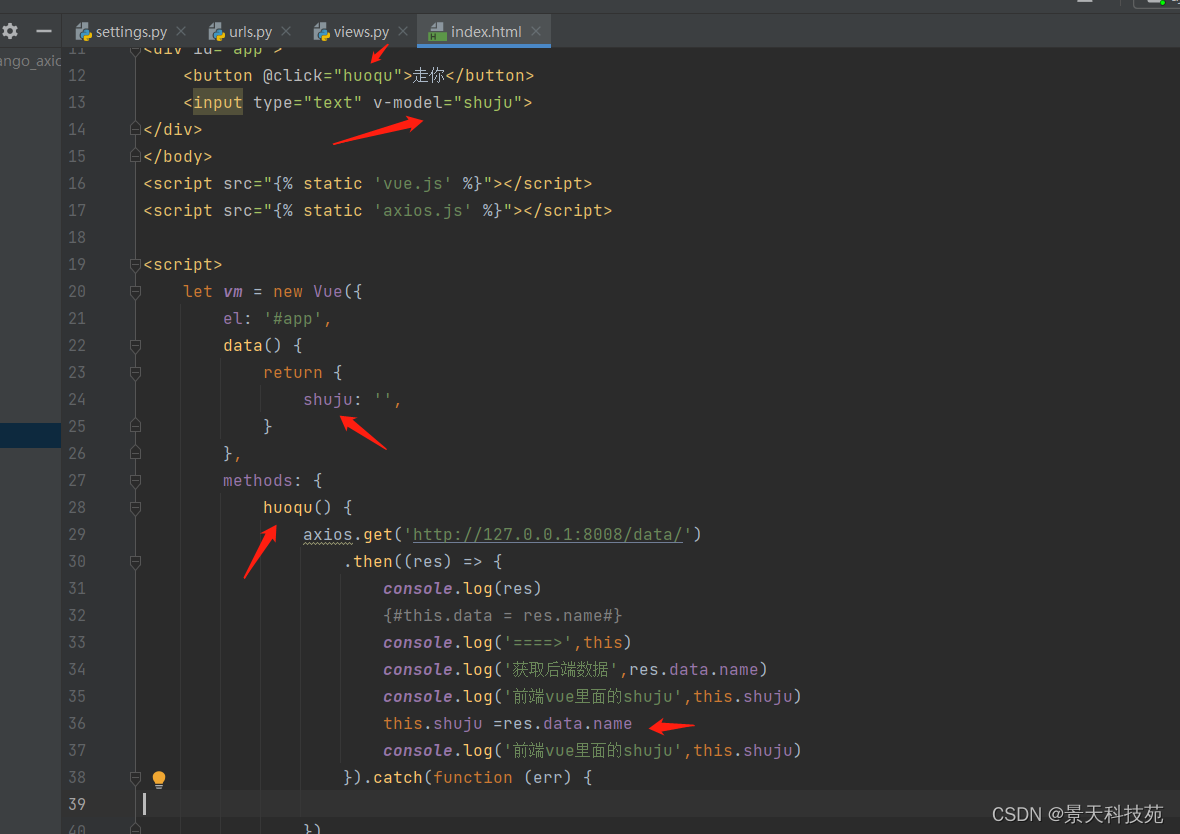Click the Python file icon on urls.py tab
The image size is (1180, 834).
pos(217,32)
